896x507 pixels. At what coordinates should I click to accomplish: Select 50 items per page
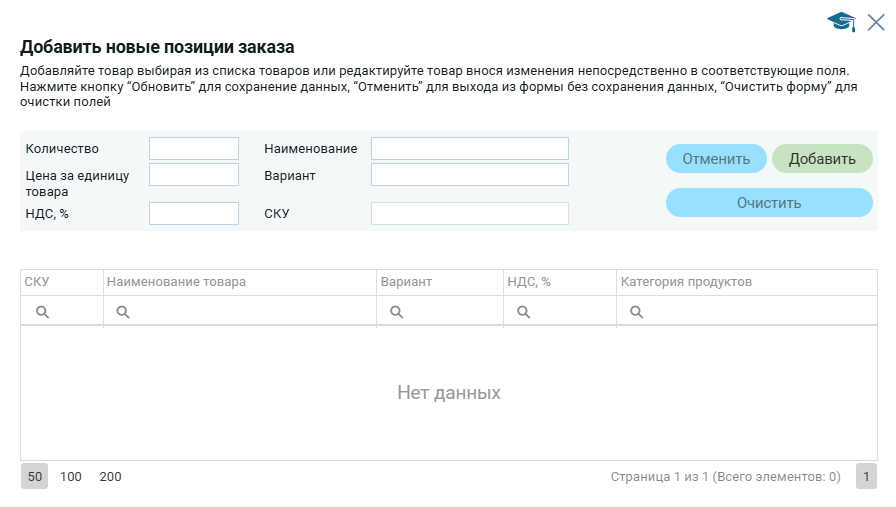point(35,477)
